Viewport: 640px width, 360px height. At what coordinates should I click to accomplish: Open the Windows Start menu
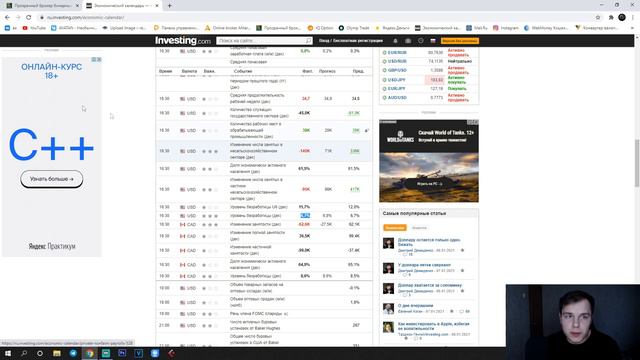[x=7, y=353]
